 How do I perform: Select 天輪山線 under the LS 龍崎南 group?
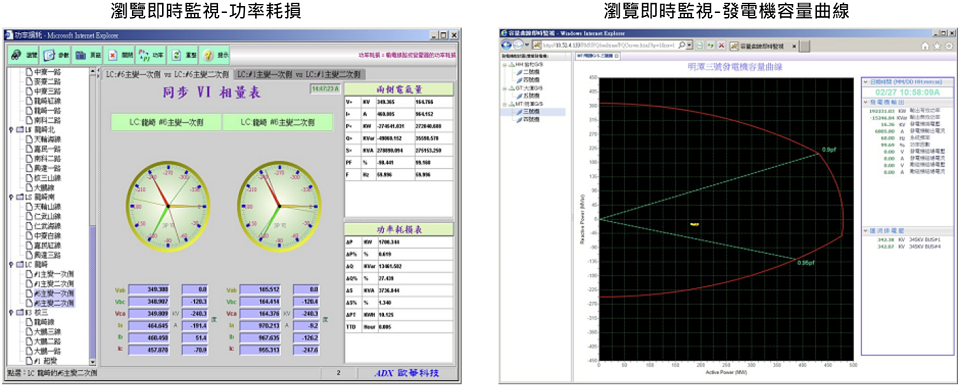(x=47, y=207)
